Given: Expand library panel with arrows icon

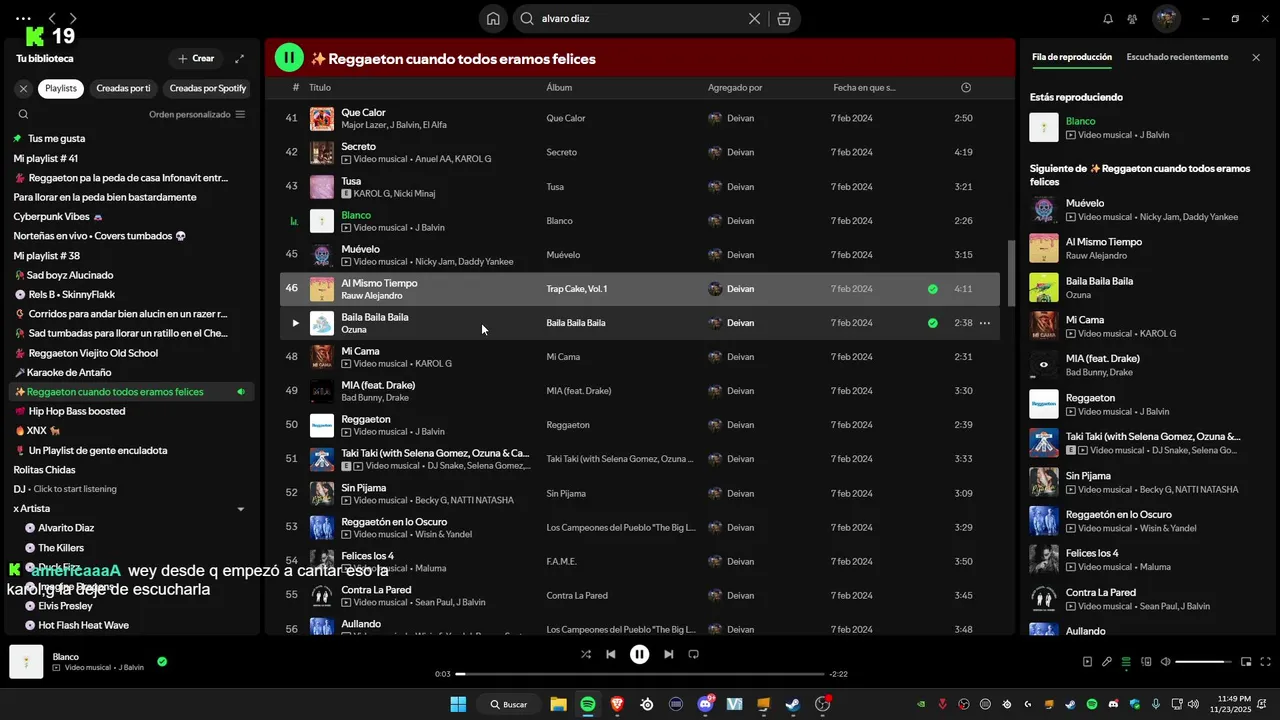Looking at the screenshot, I should pos(239,58).
